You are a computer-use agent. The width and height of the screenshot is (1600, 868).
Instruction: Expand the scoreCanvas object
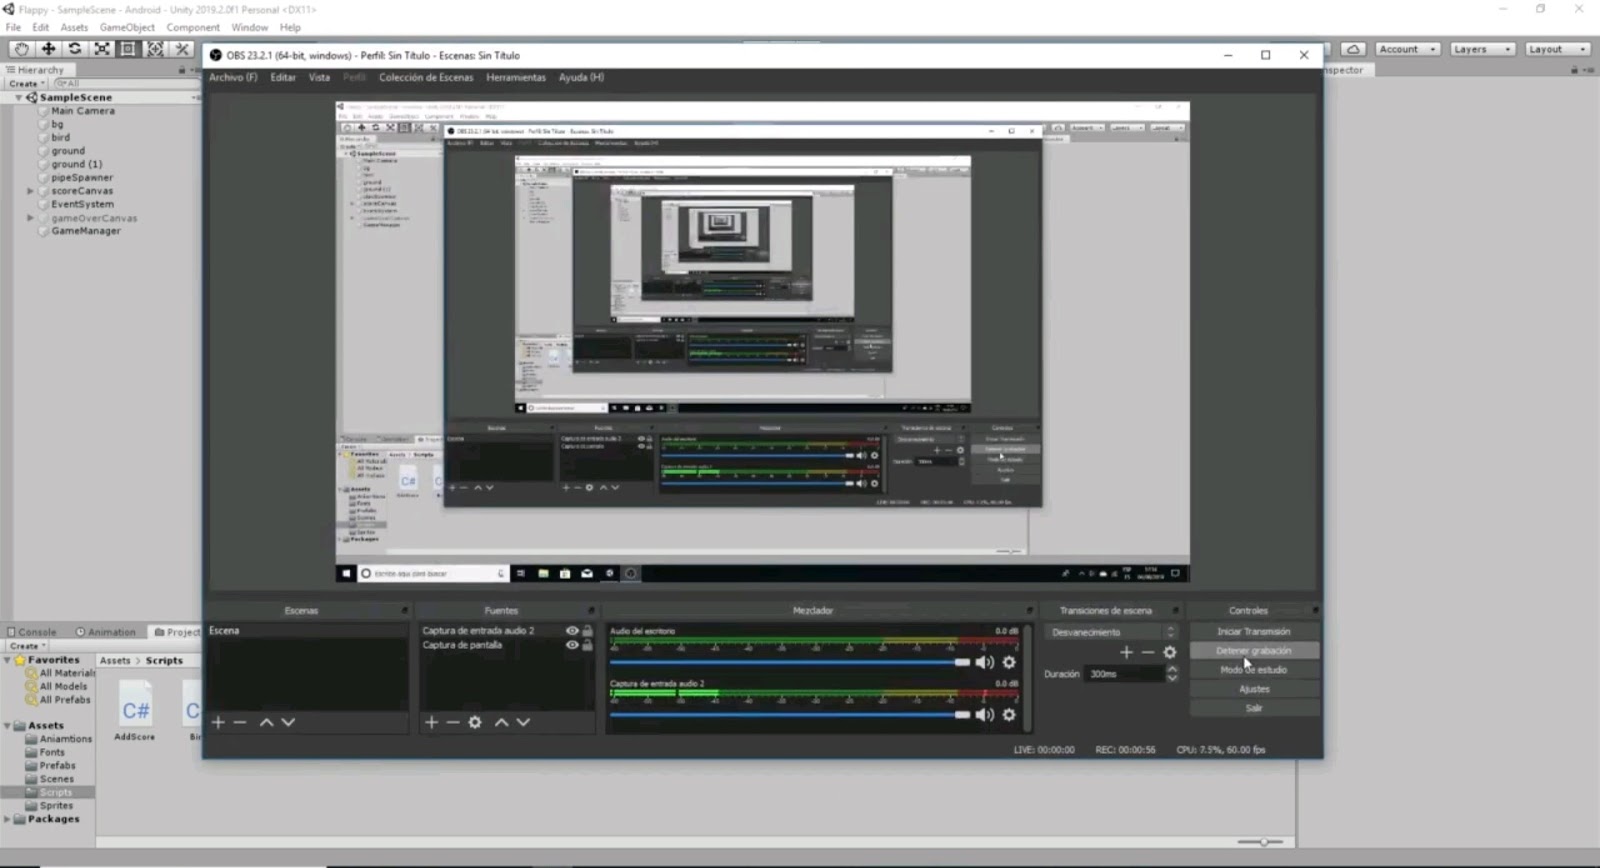[x=30, y=191]
